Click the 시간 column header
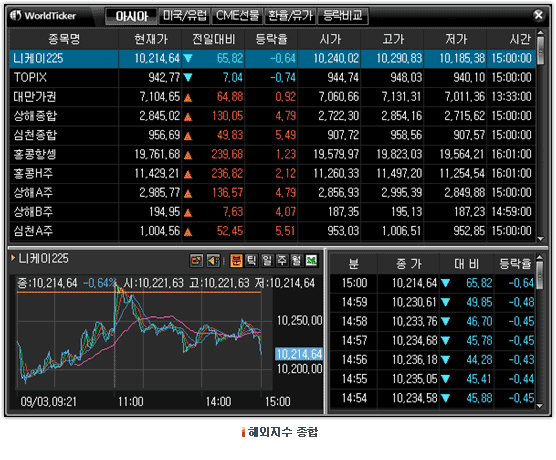Viewport: 556px width, 460px height. coord(511,39)
